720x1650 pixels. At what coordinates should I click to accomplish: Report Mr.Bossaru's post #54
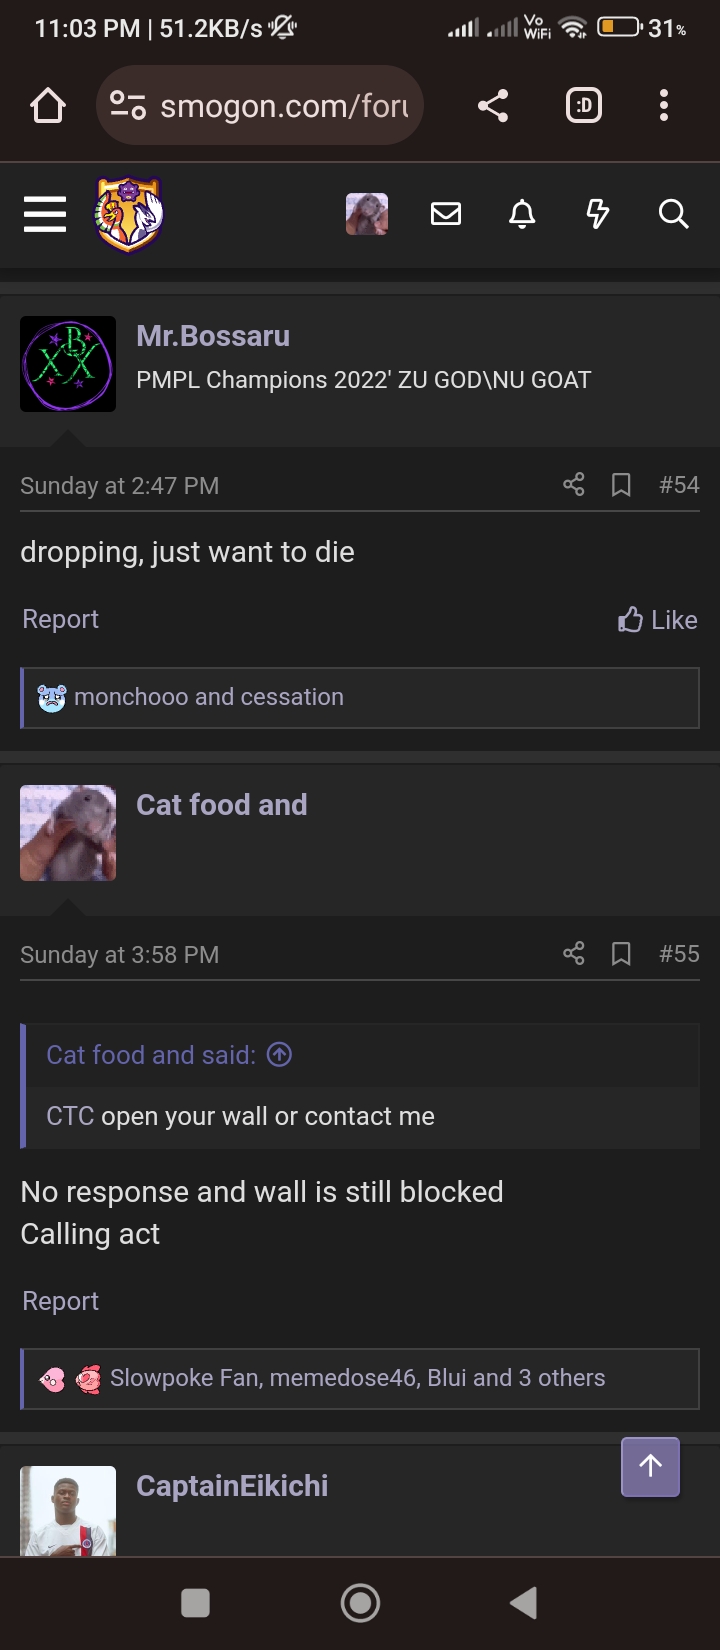pyautogui.click(x=61, y=619)
